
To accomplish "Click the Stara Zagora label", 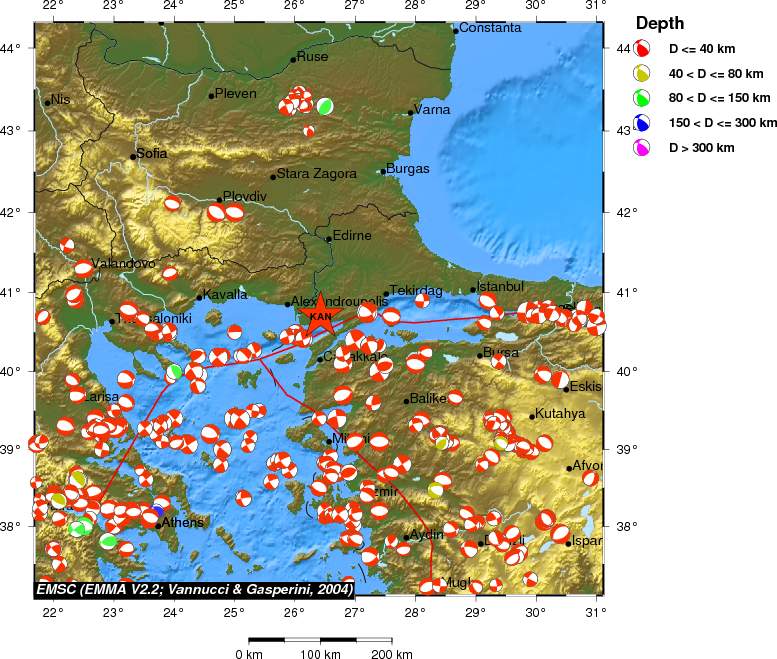I will pos(317,174).
